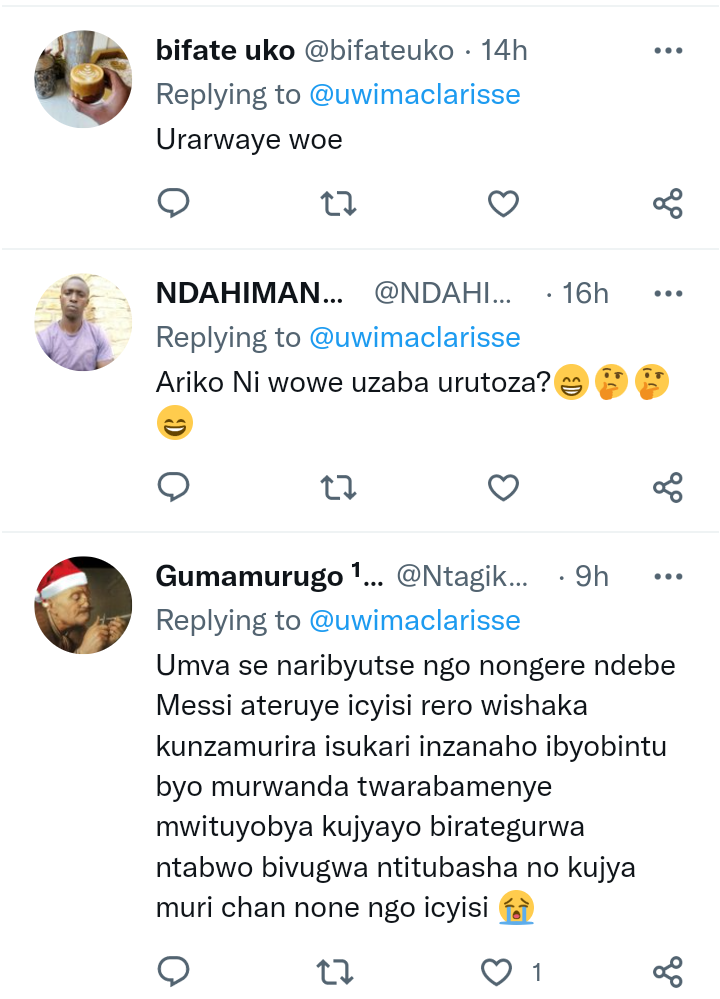Open more options on NDAHIMAN tweet
Screen dimensions: 720x999
pos(667,293)
